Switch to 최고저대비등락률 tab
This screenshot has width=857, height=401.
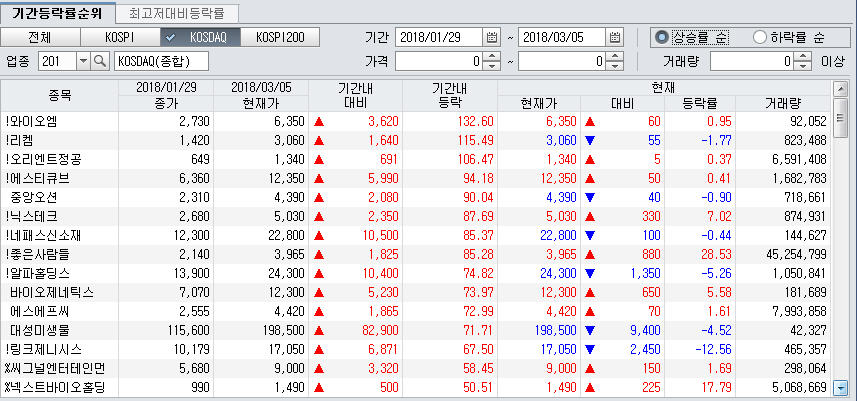[x=177, y=12]
